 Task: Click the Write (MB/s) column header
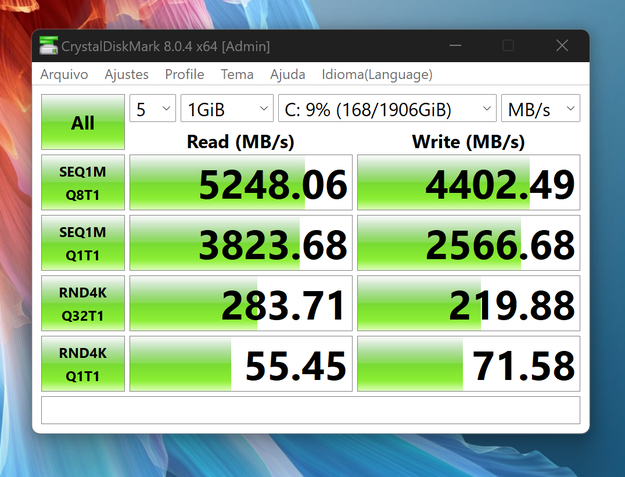[x=468, y=142]
